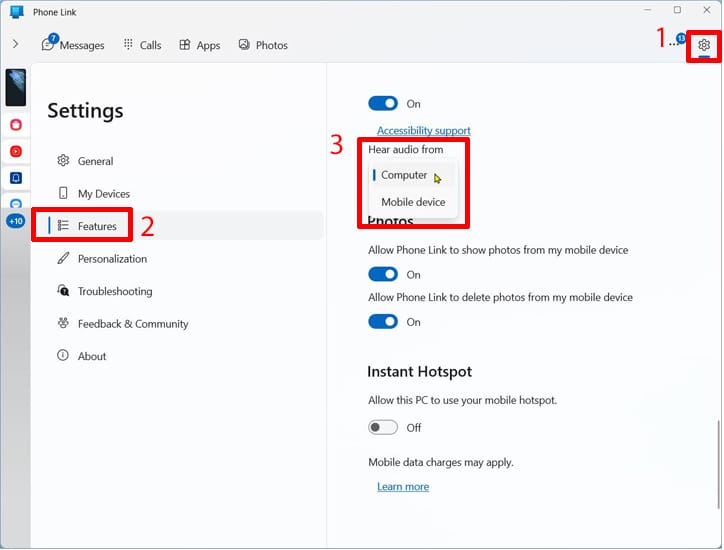Image resolution: width=724 pixels, height=550 pixels.
Task: Toggle deleting photos from mobile device
Action: [x=383, y=321]
